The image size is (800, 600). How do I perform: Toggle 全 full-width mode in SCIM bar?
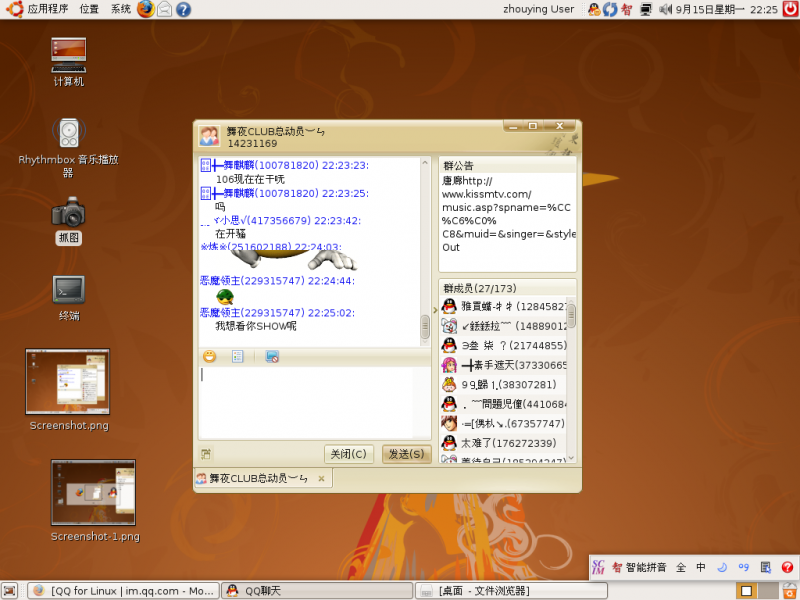pyautogui.click(x=681, y=567)
